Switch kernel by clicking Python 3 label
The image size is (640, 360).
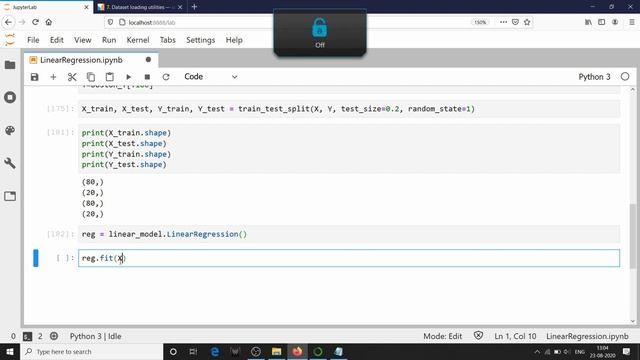click(x=594, y=77)
